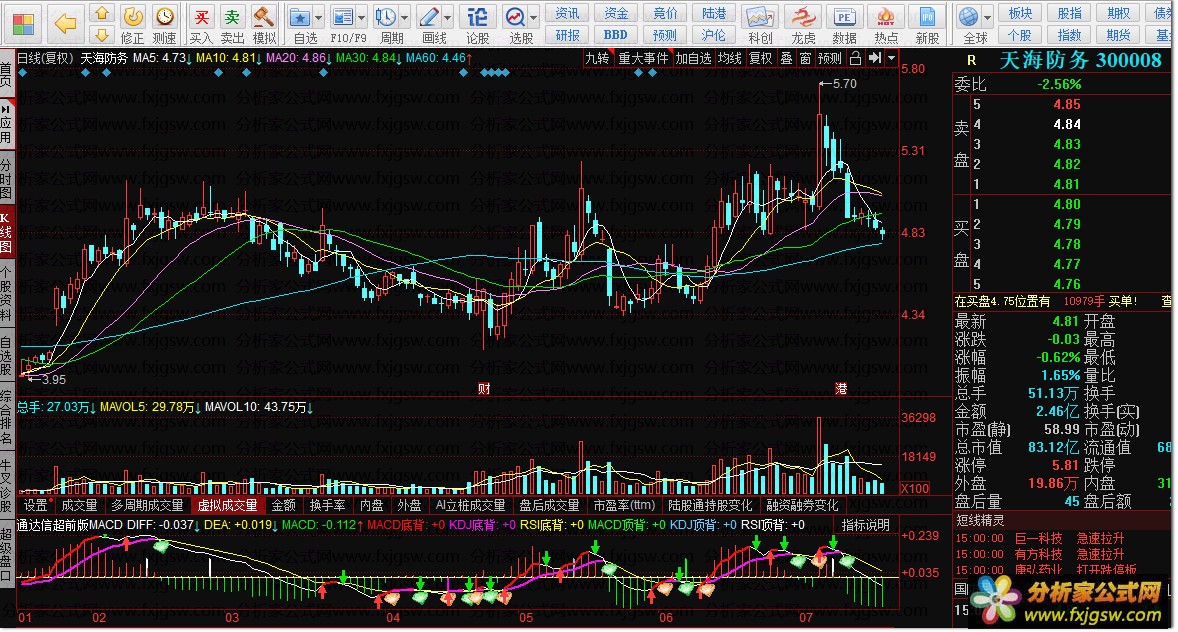
Task: Click the 板块 sectors button
Action: (x=1020, y=13)
